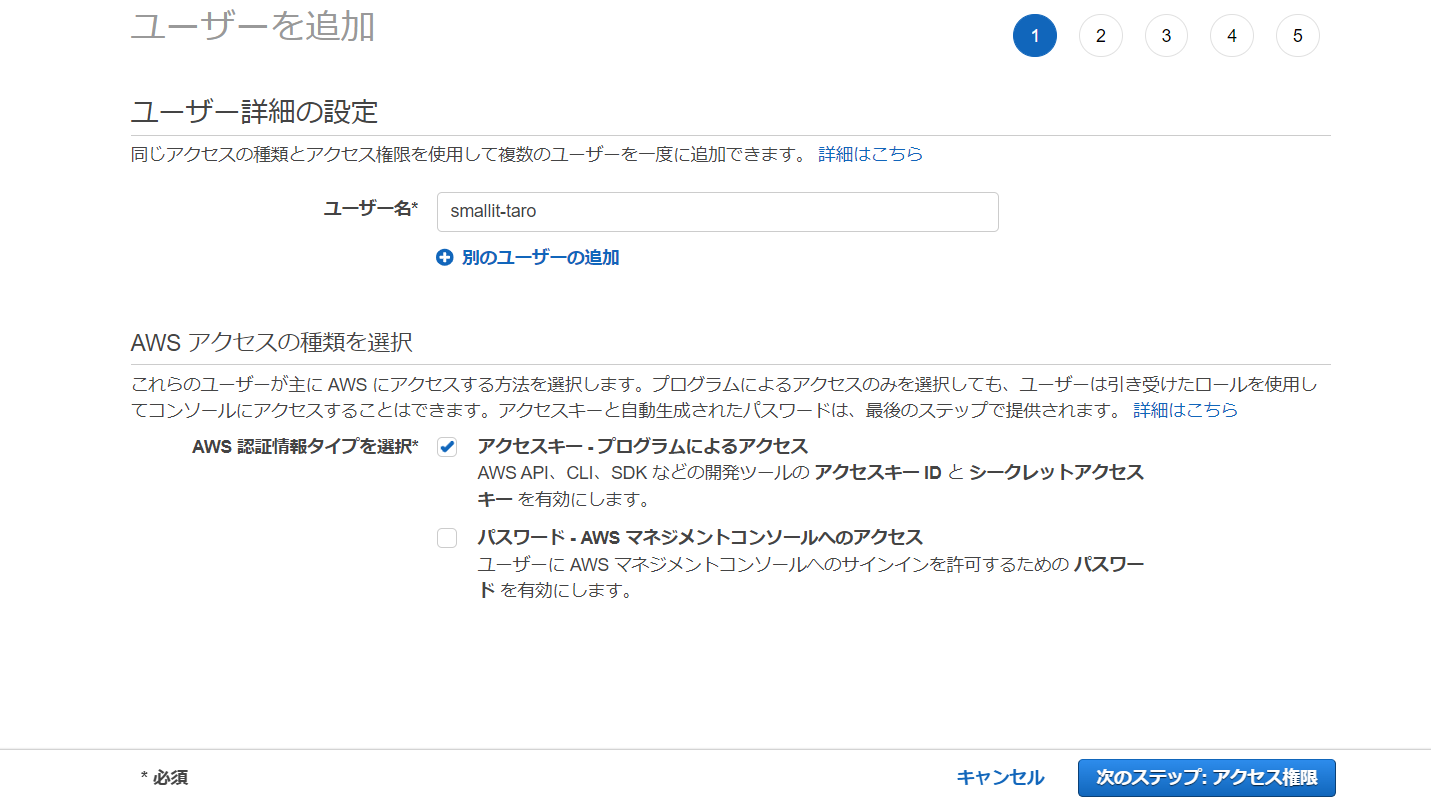Click the ユーザー名 text field containing smallit-taro

(x=717, y=212)
